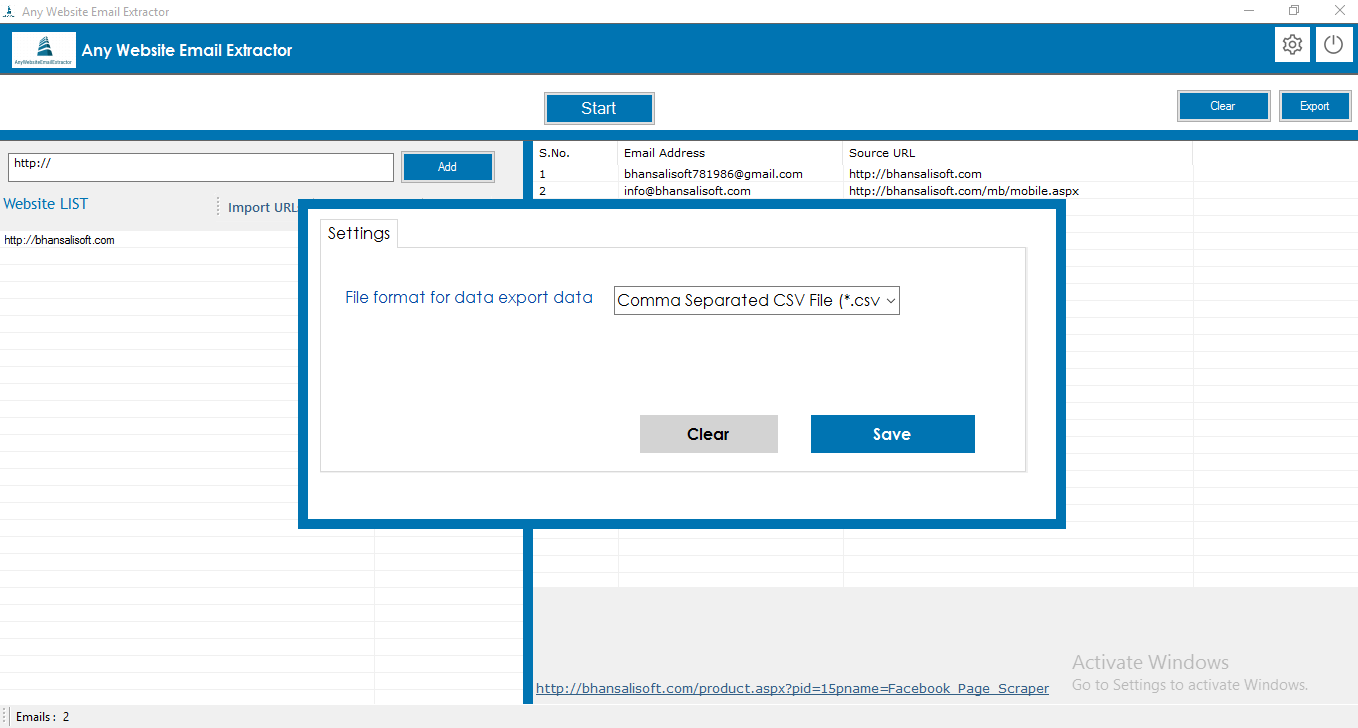This screenshot has width=1358, height=728.
Task: Click the app icon in the title bar
Action: [x=9, y=12]
